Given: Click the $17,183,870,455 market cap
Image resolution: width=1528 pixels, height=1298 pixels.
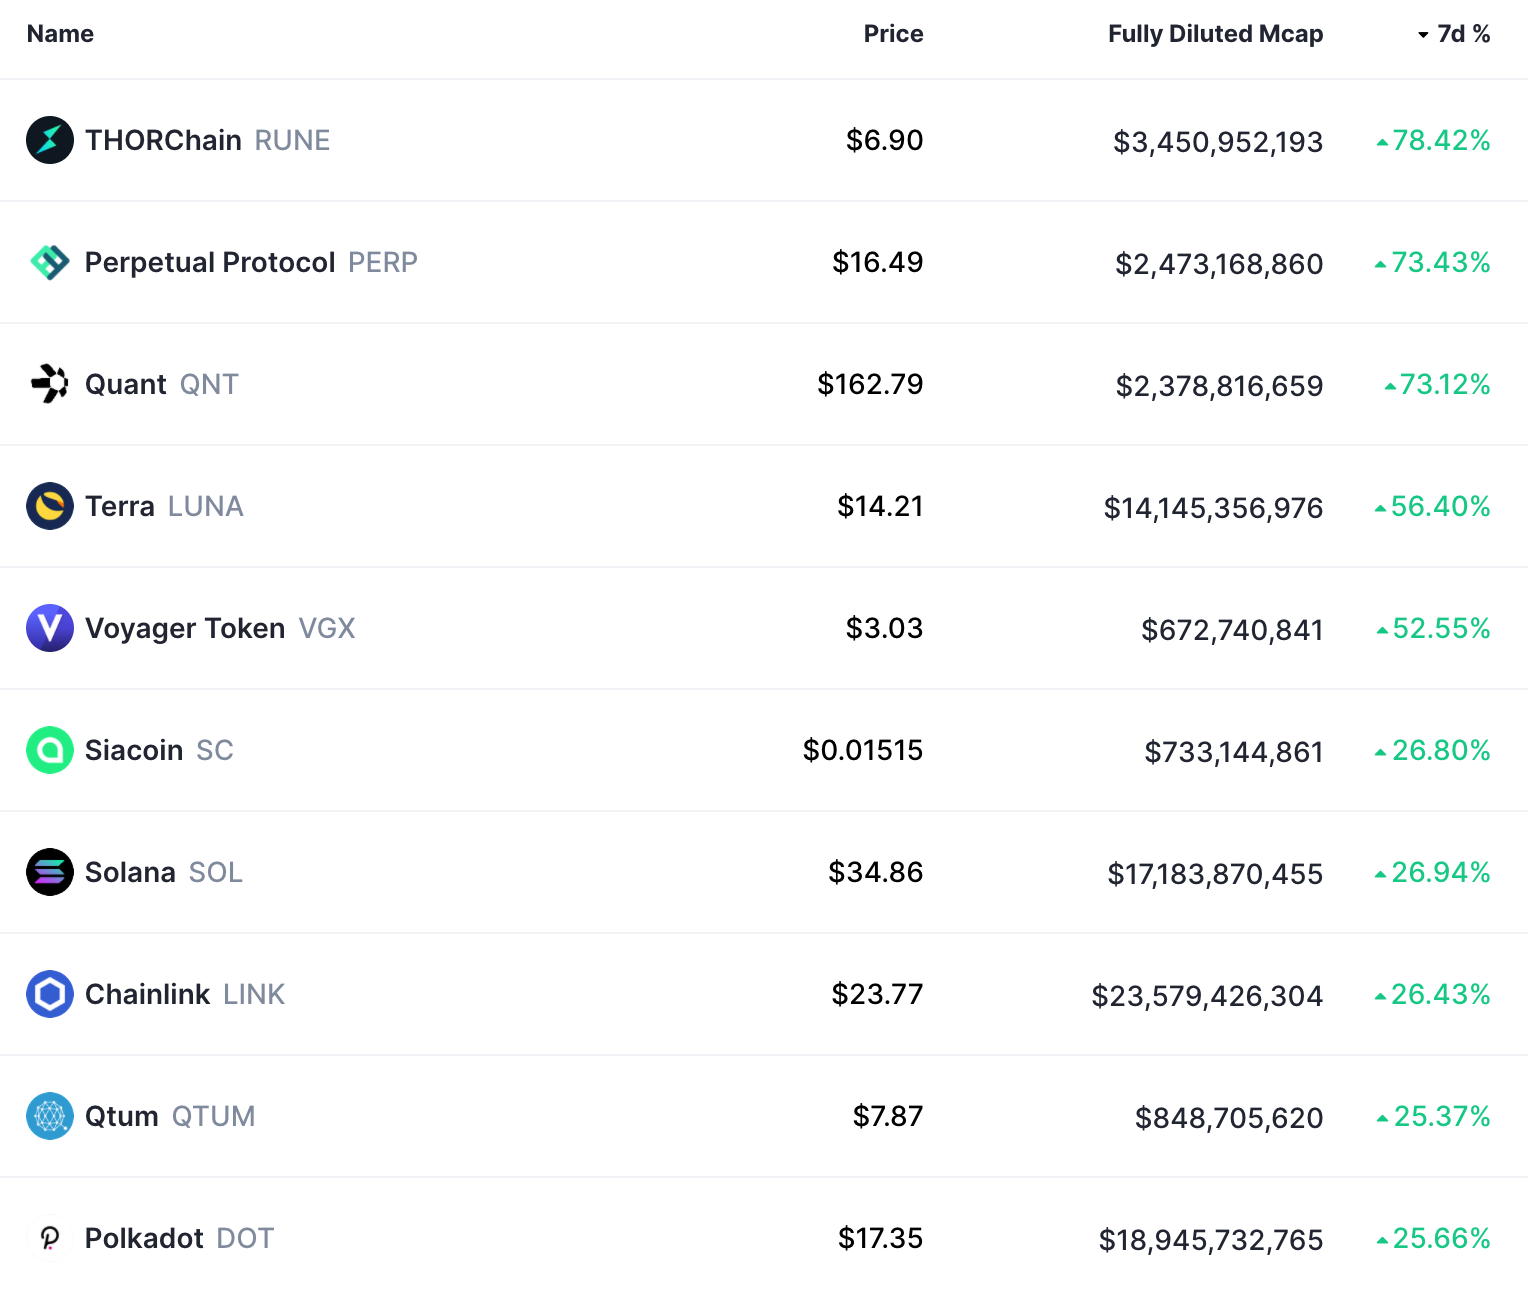Looking at the screenshot, I should pyautogui.click(x=1215, y=874).
